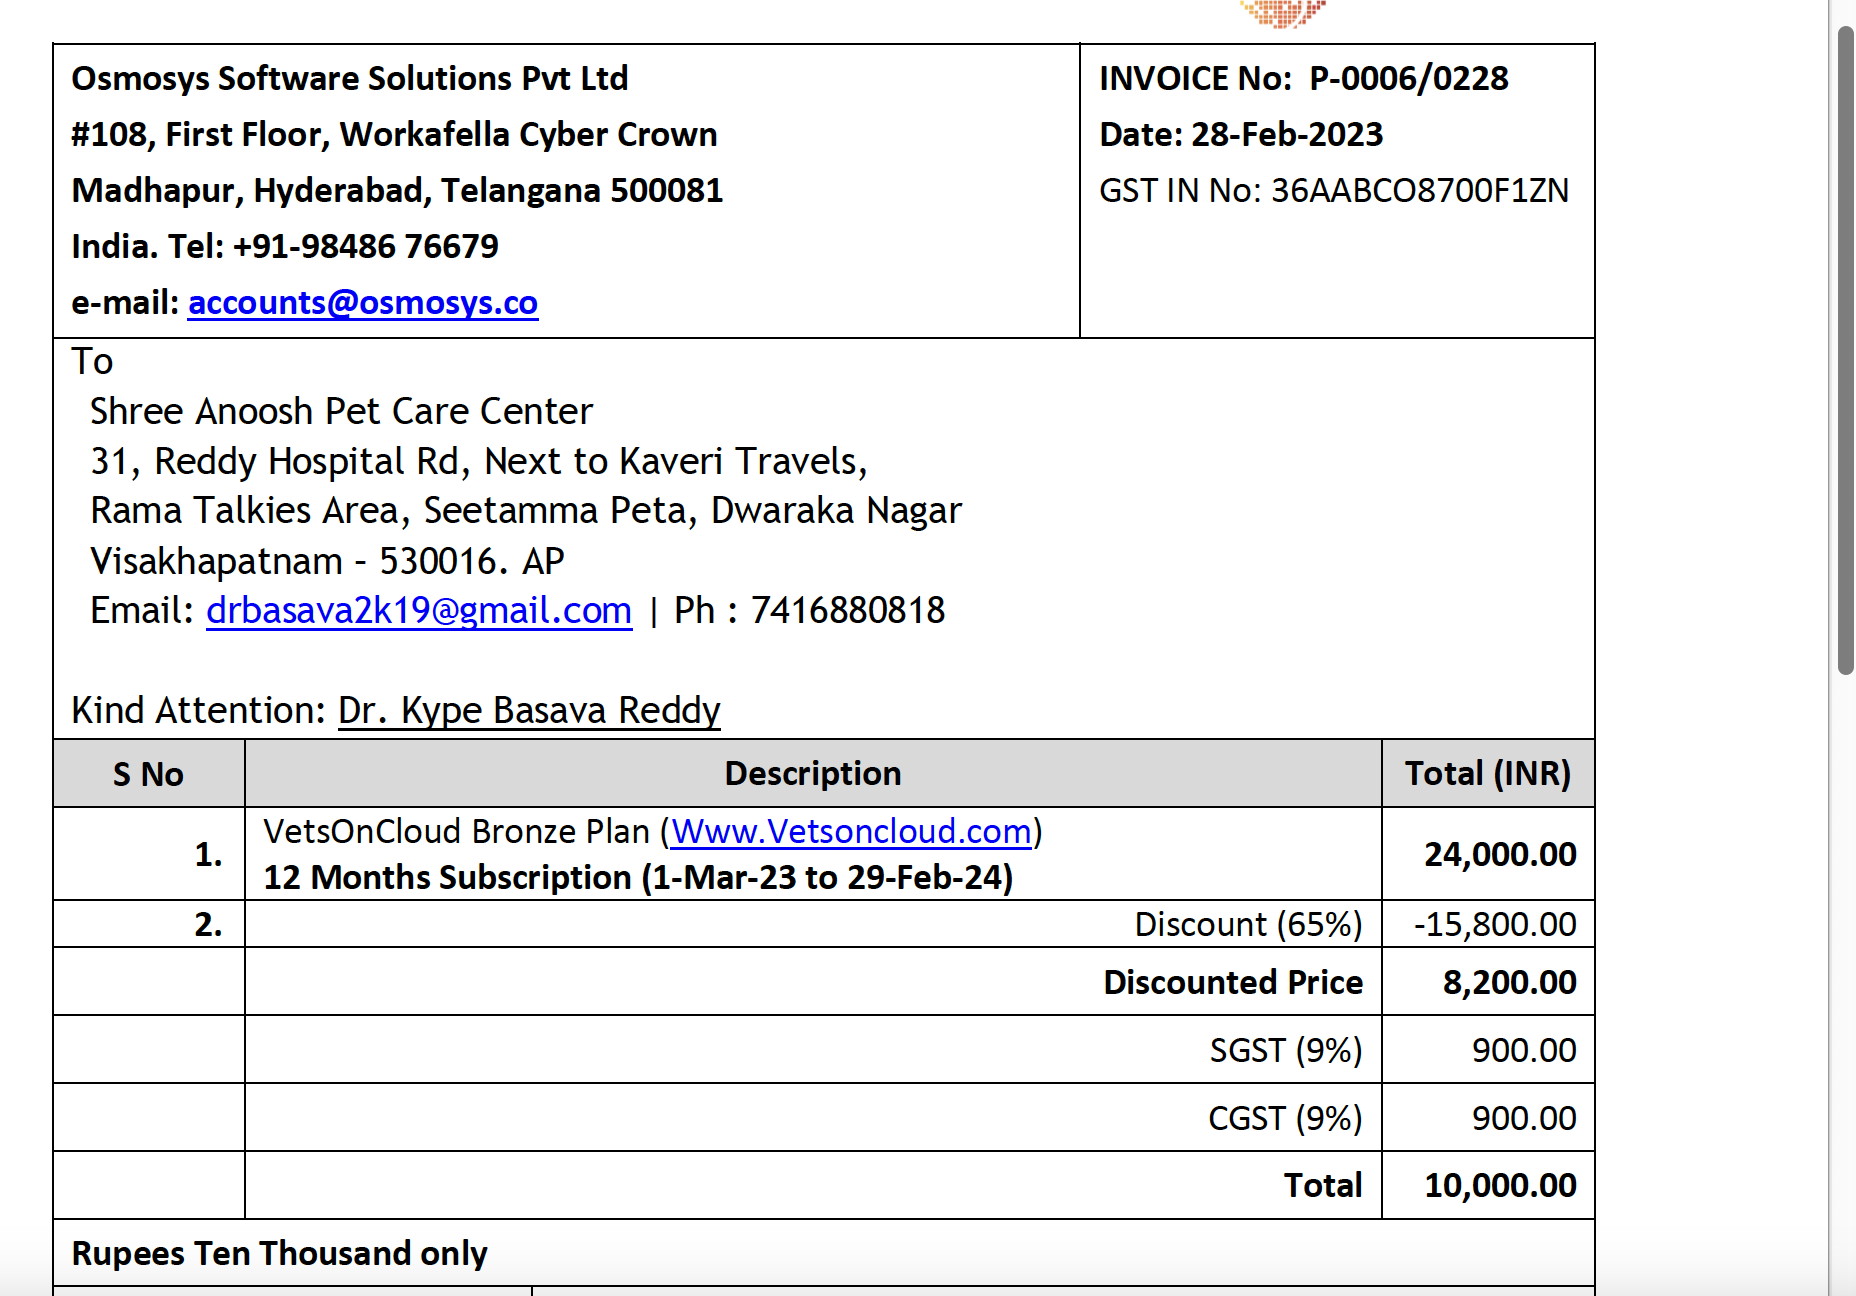Select the Date 28-Feb-2023 line
Screen dimensions: 1856x1296
1241,134
